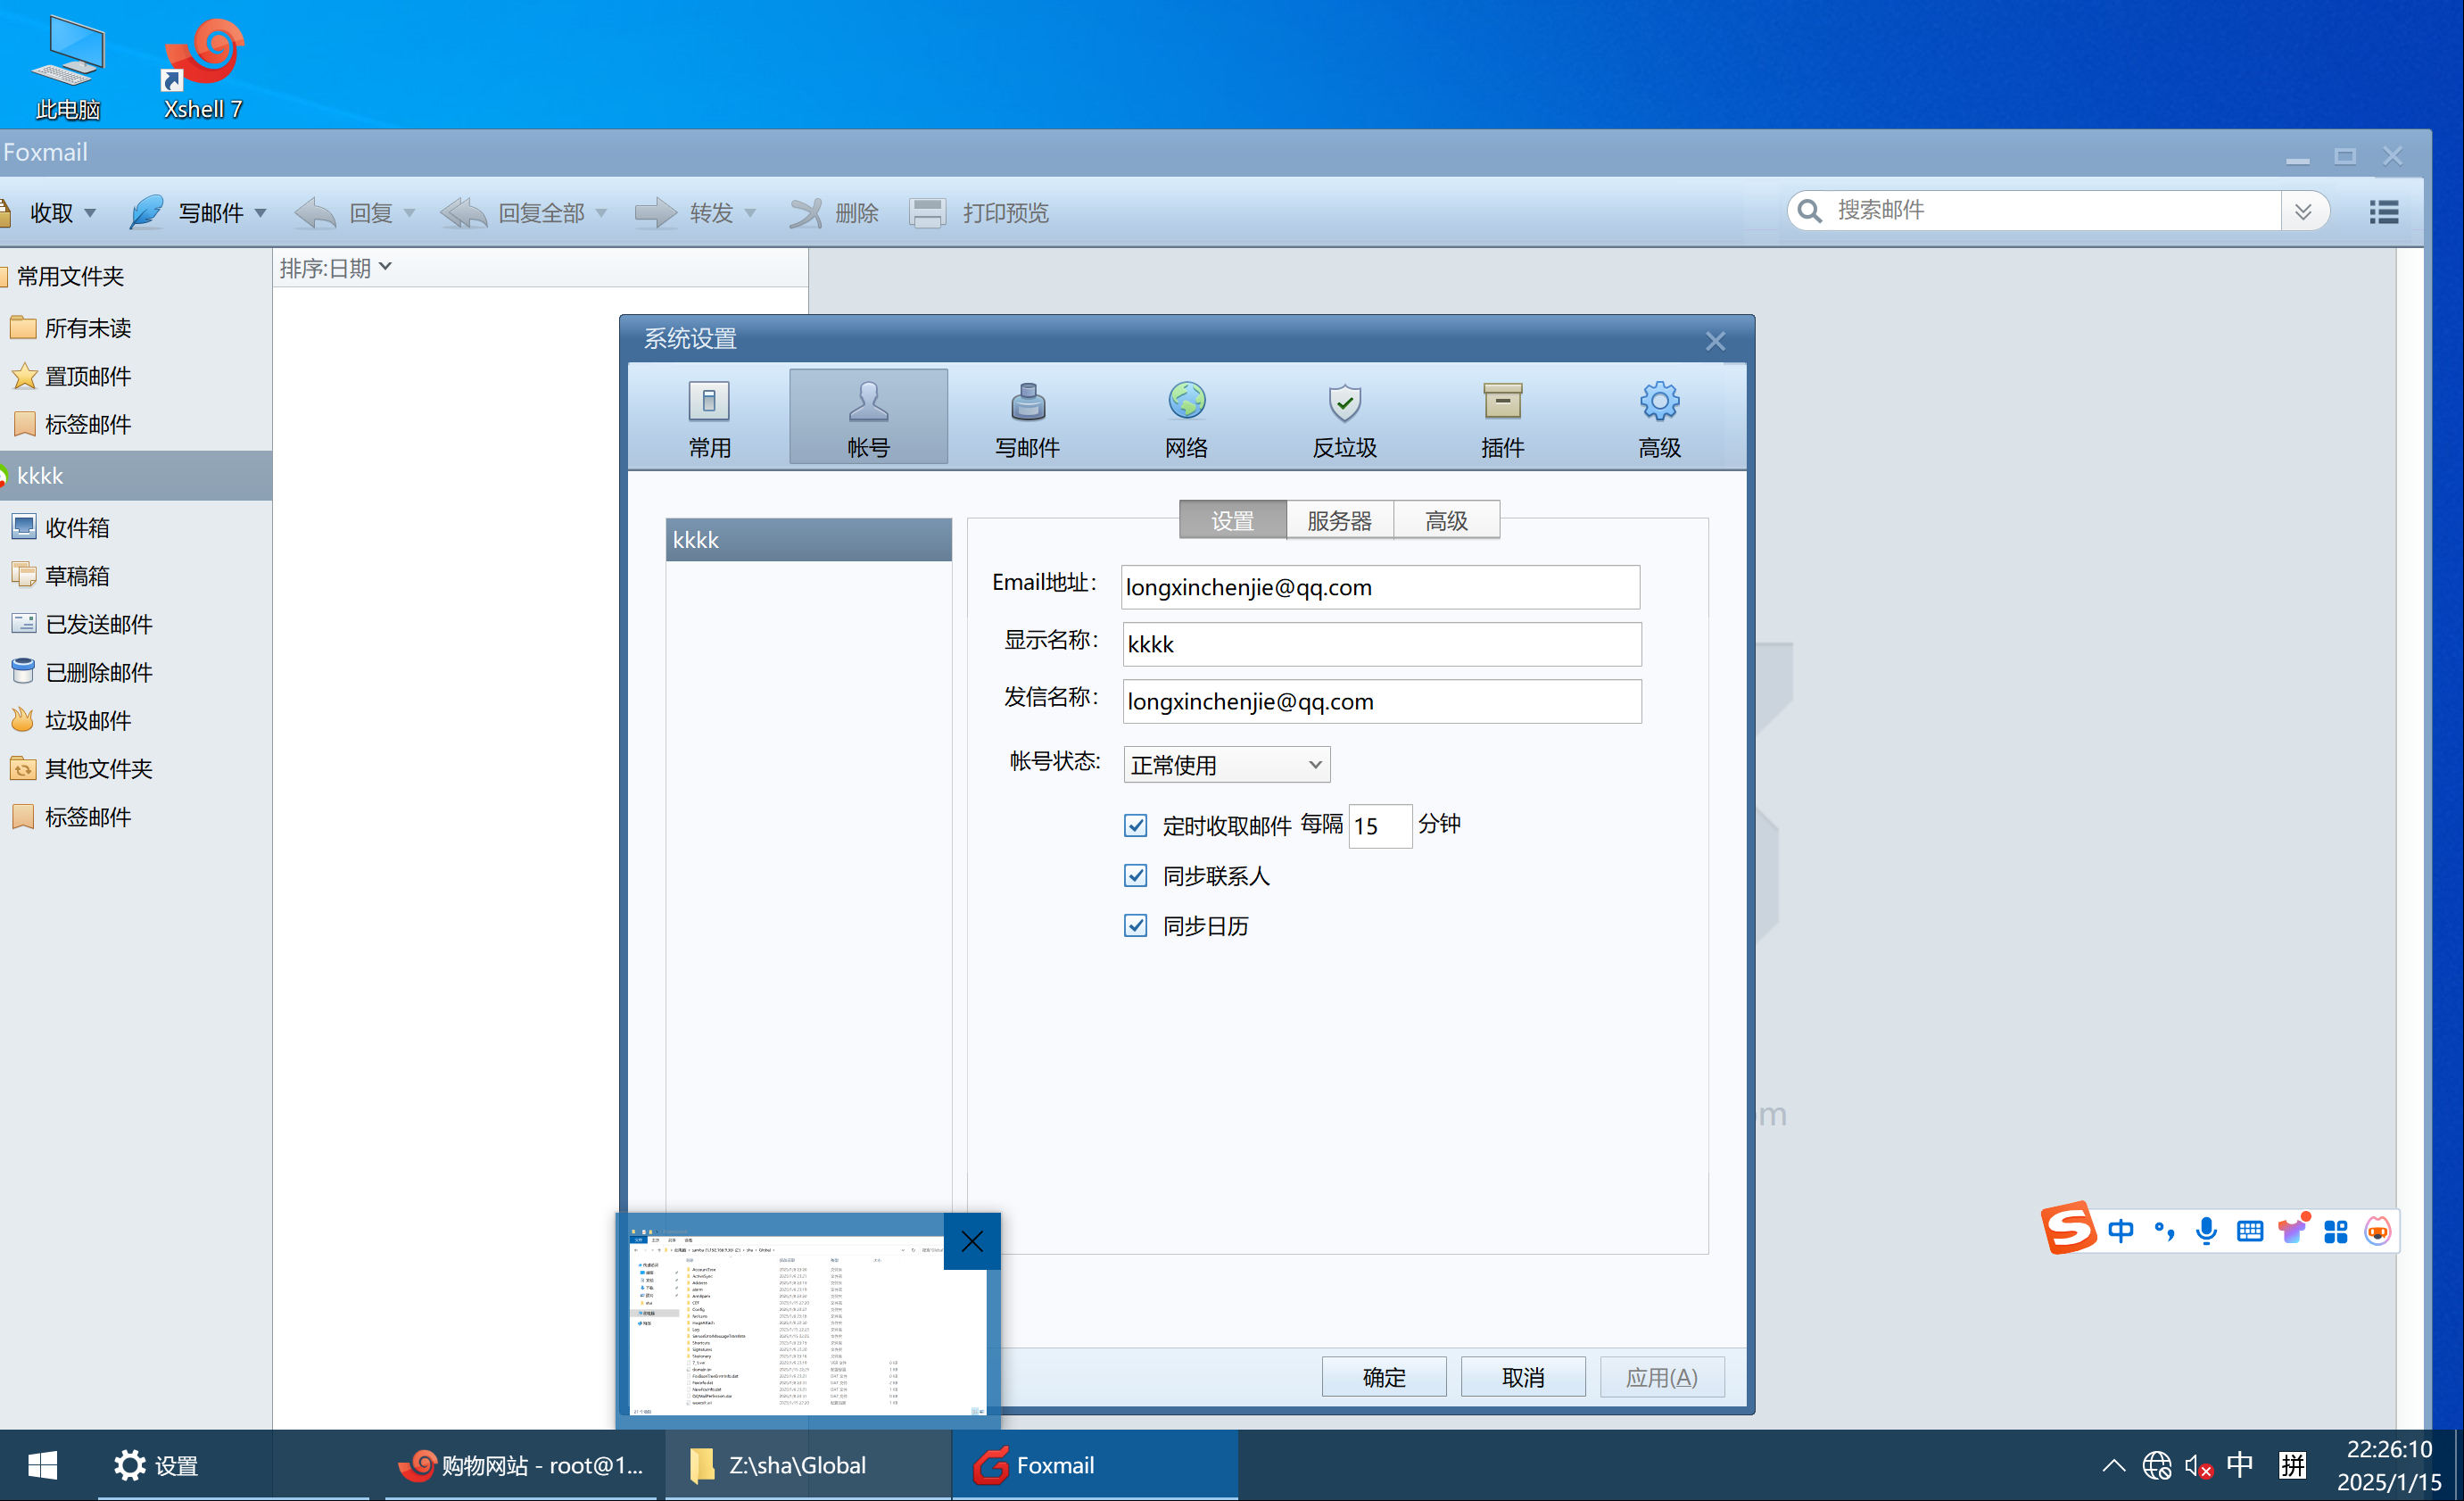Image resolution: width=2464 pixels, height=1501 pixels.
Task: Switch to the 高级 account sub-tab
Action: coord(1446,520)
